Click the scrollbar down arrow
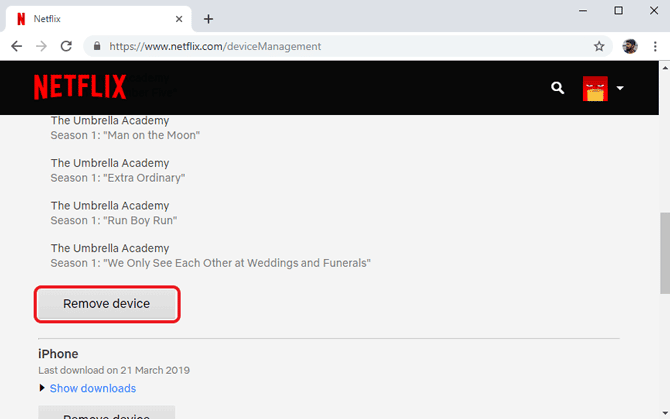Image resolution: width=670 pixels, height=419 pixels. click(665, 413)
